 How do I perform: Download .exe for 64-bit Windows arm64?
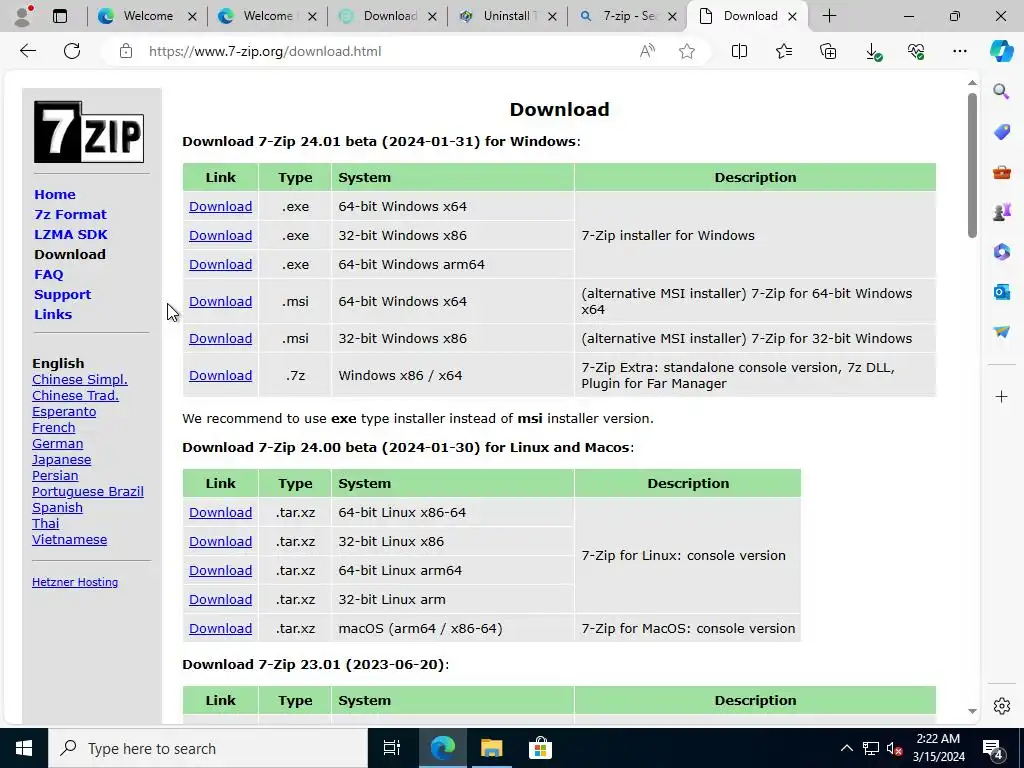[220, 264]
